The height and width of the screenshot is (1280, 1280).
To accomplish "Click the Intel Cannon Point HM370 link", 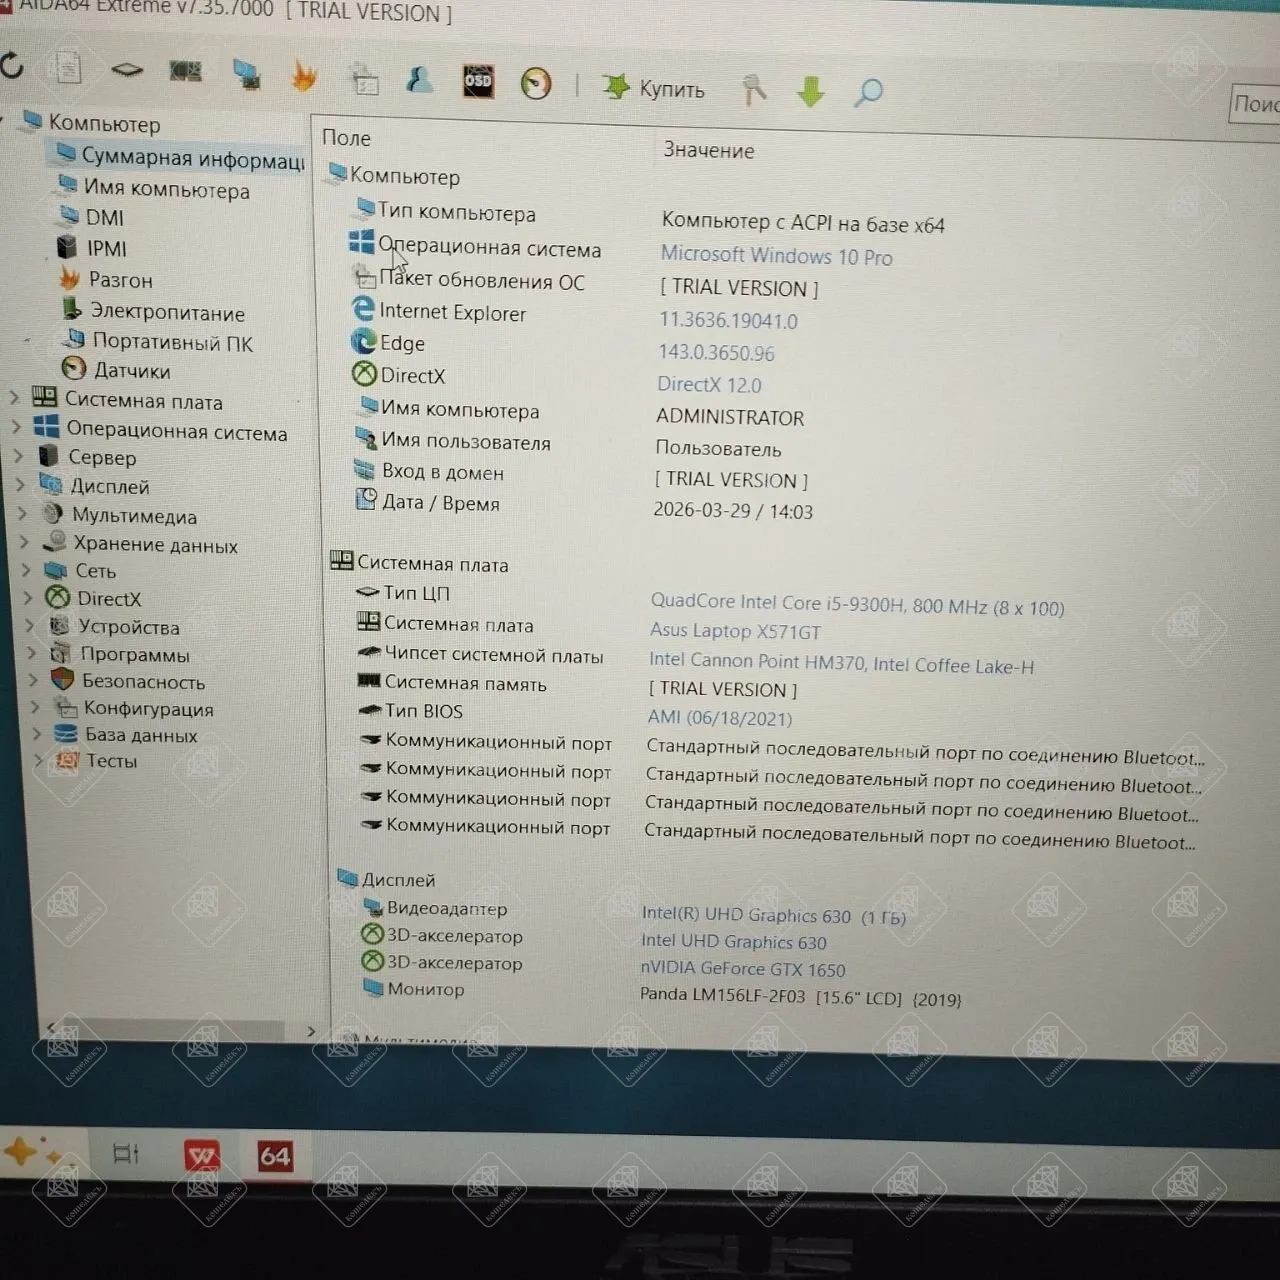I will [x=841, y=663].
